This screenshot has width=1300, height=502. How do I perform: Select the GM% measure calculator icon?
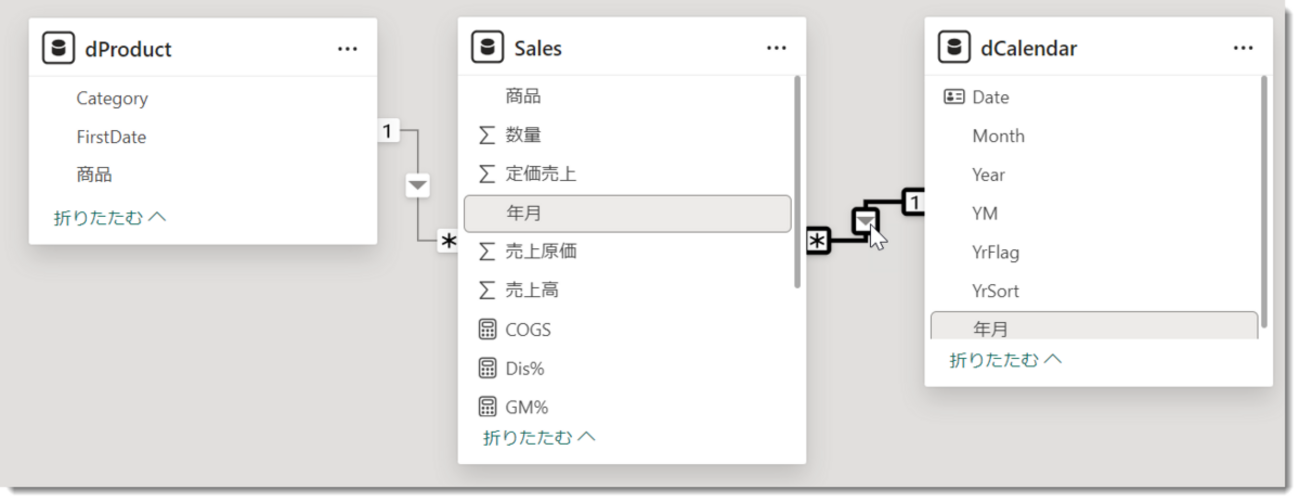tap(487, 407)
